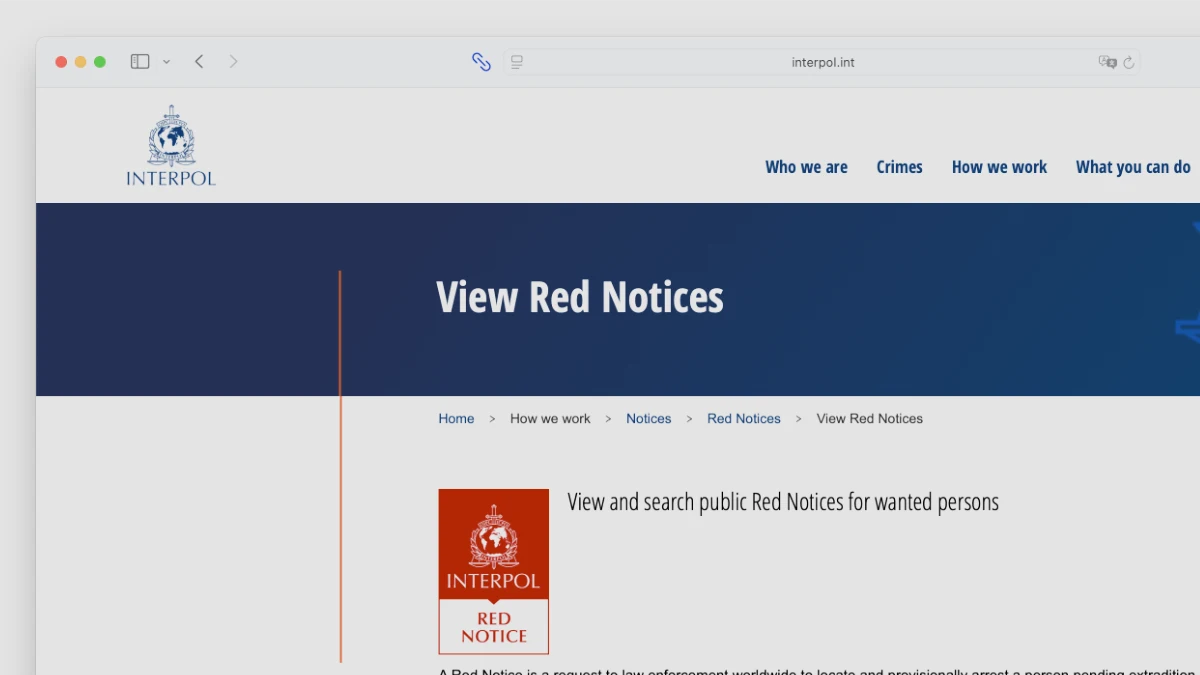1200x675 pixels.
Task: Open the "Notices" breadcrumb link
Action: click(x=648, y=419)
